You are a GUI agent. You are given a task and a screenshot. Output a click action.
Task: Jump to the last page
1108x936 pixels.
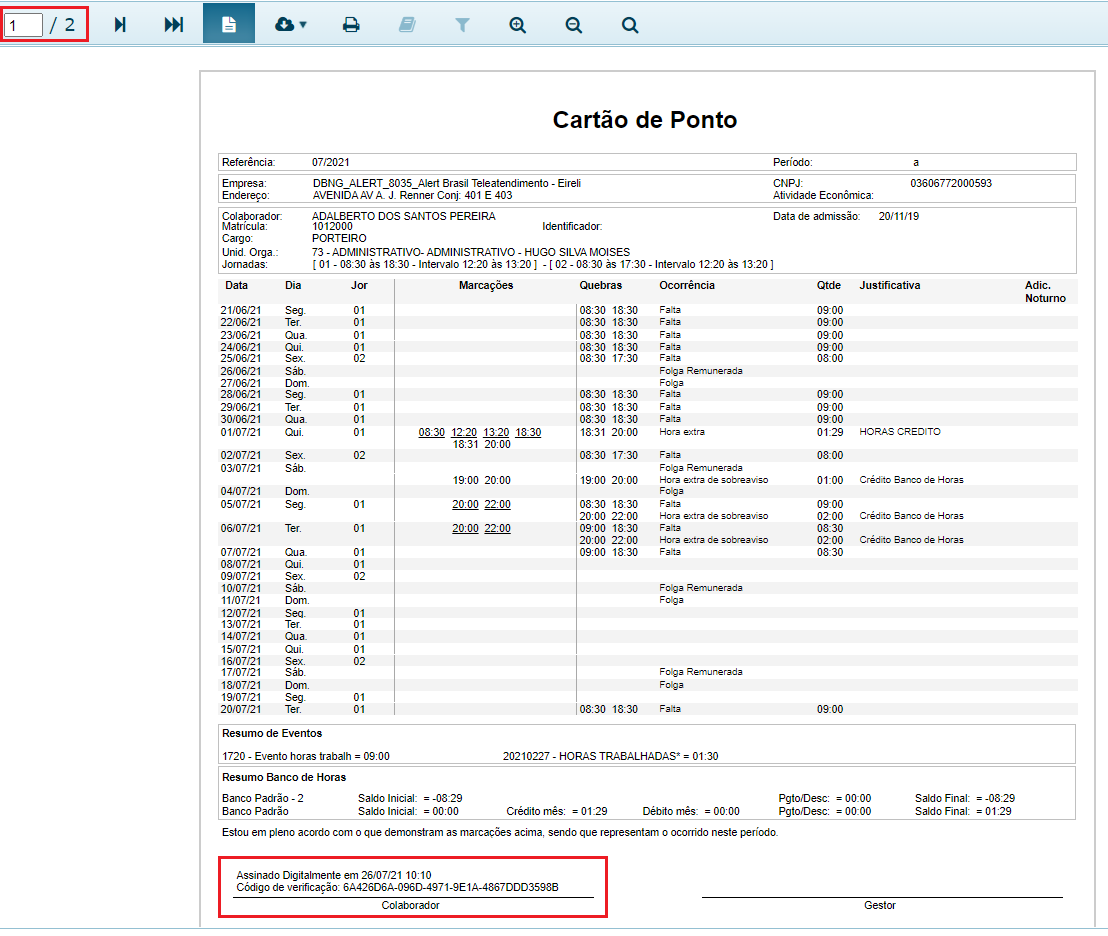[x=174, y=25]
